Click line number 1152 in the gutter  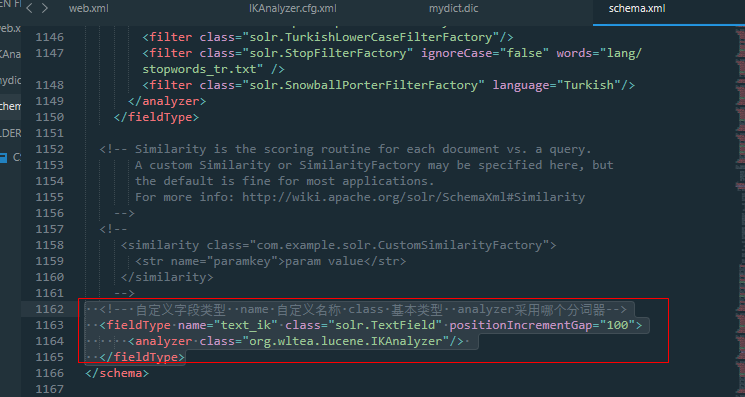[49, 149]
